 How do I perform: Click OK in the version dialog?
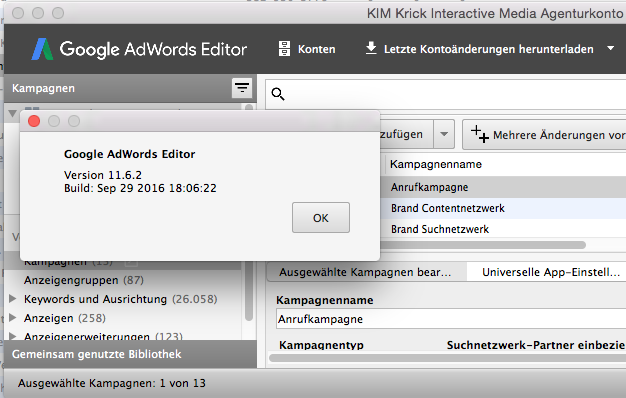[x=321, y=218]
